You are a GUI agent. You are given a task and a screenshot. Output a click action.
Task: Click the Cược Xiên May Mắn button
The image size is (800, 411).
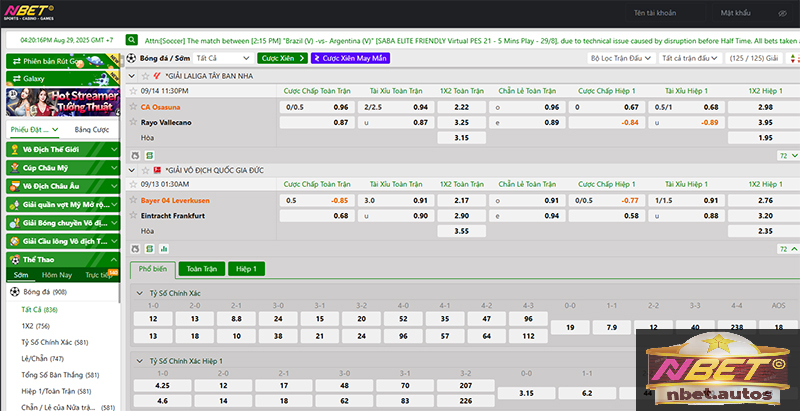pos(350,58)
